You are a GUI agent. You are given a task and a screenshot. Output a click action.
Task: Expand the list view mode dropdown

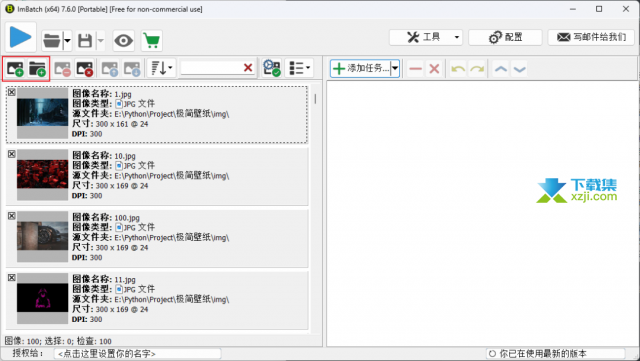point(299,68)
